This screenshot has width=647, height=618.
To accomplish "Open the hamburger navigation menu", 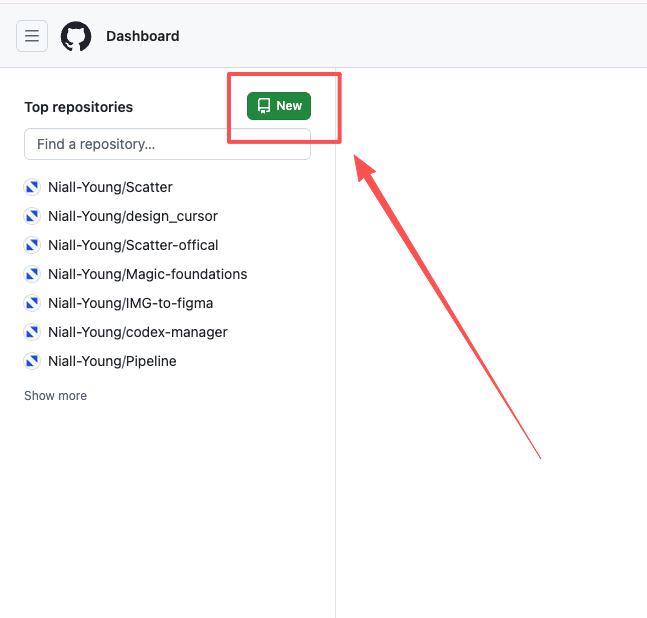I will click(32, 36).
